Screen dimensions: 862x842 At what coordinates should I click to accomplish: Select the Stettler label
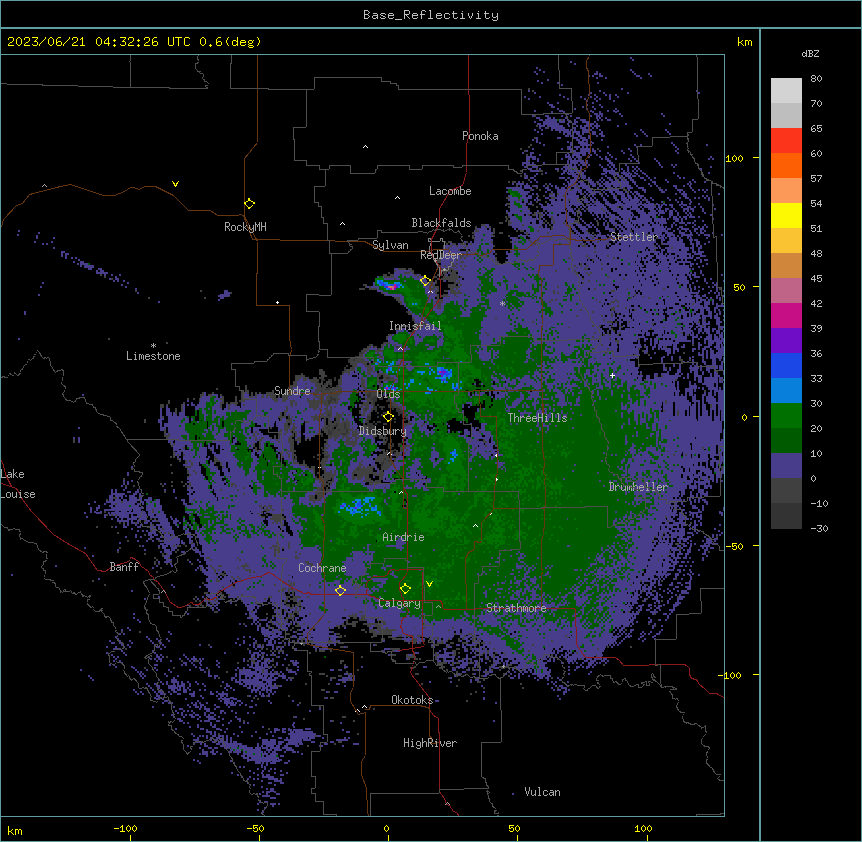click(633, 237)
